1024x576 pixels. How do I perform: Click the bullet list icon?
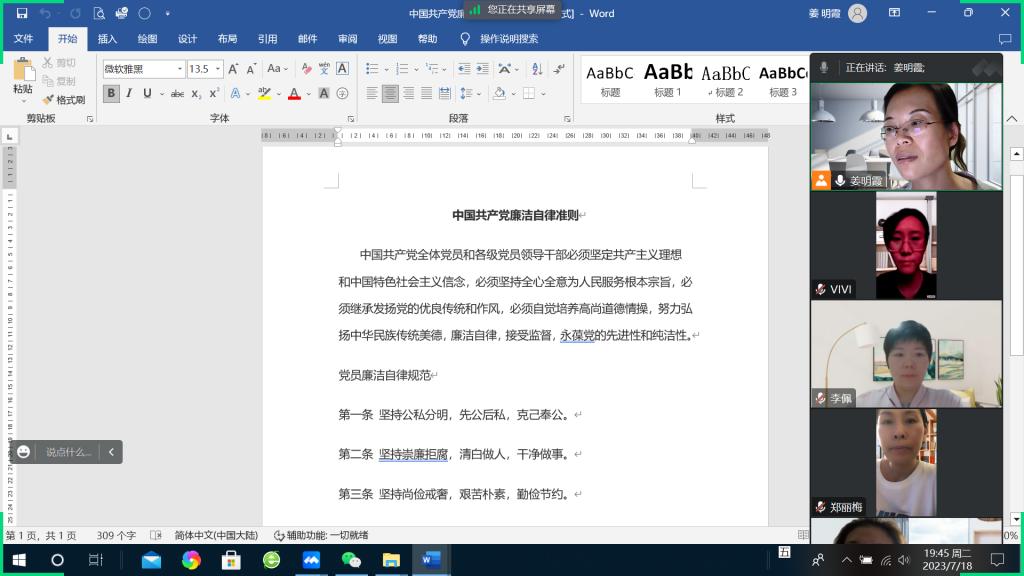point(372,69)
